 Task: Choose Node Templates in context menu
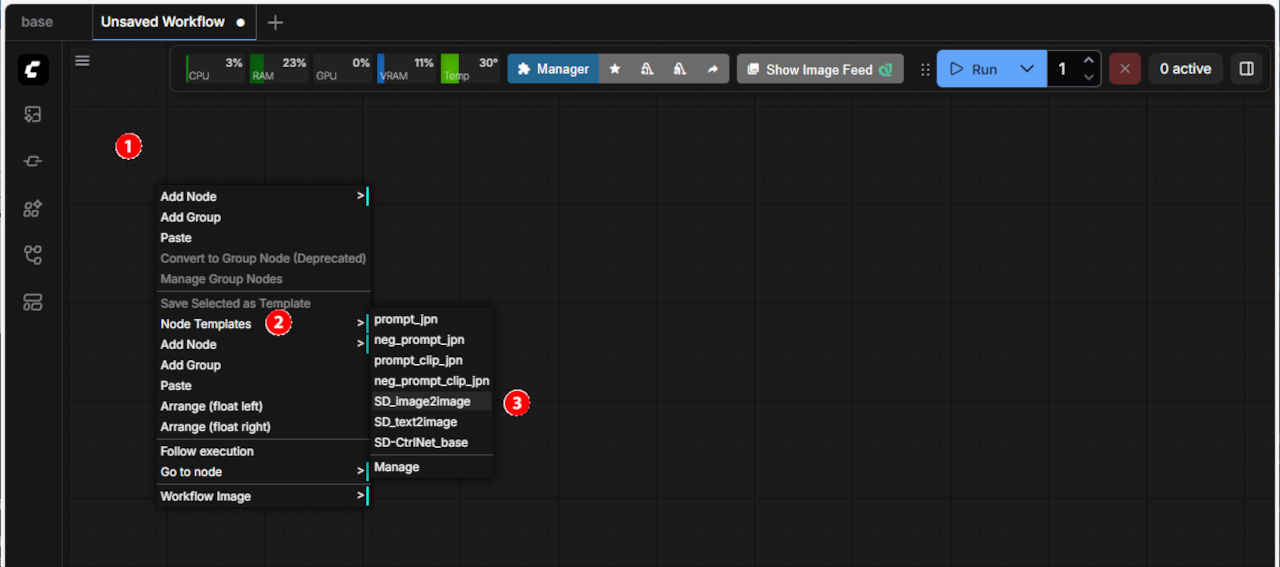click(206, 324)
